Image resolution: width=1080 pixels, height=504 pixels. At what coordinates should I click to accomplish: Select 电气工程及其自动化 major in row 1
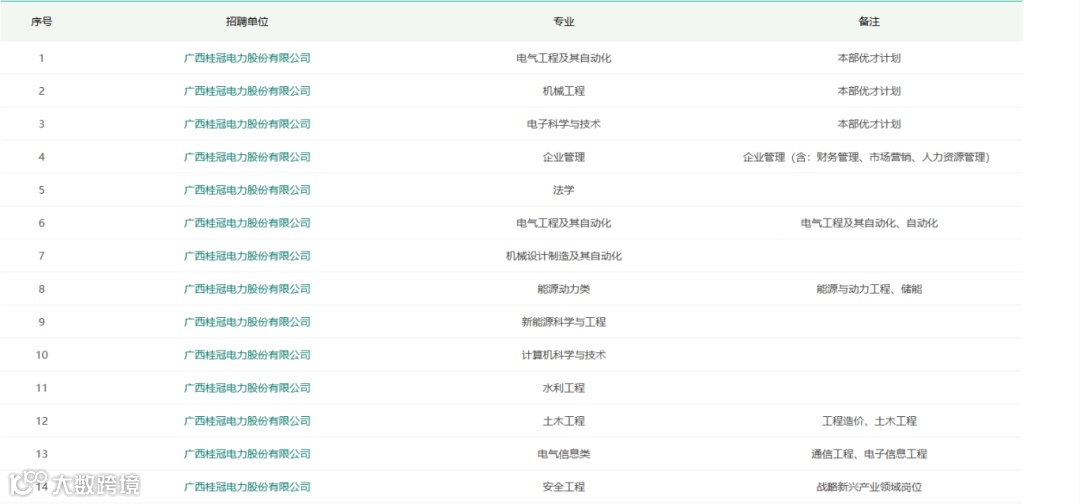click(563, 58)
